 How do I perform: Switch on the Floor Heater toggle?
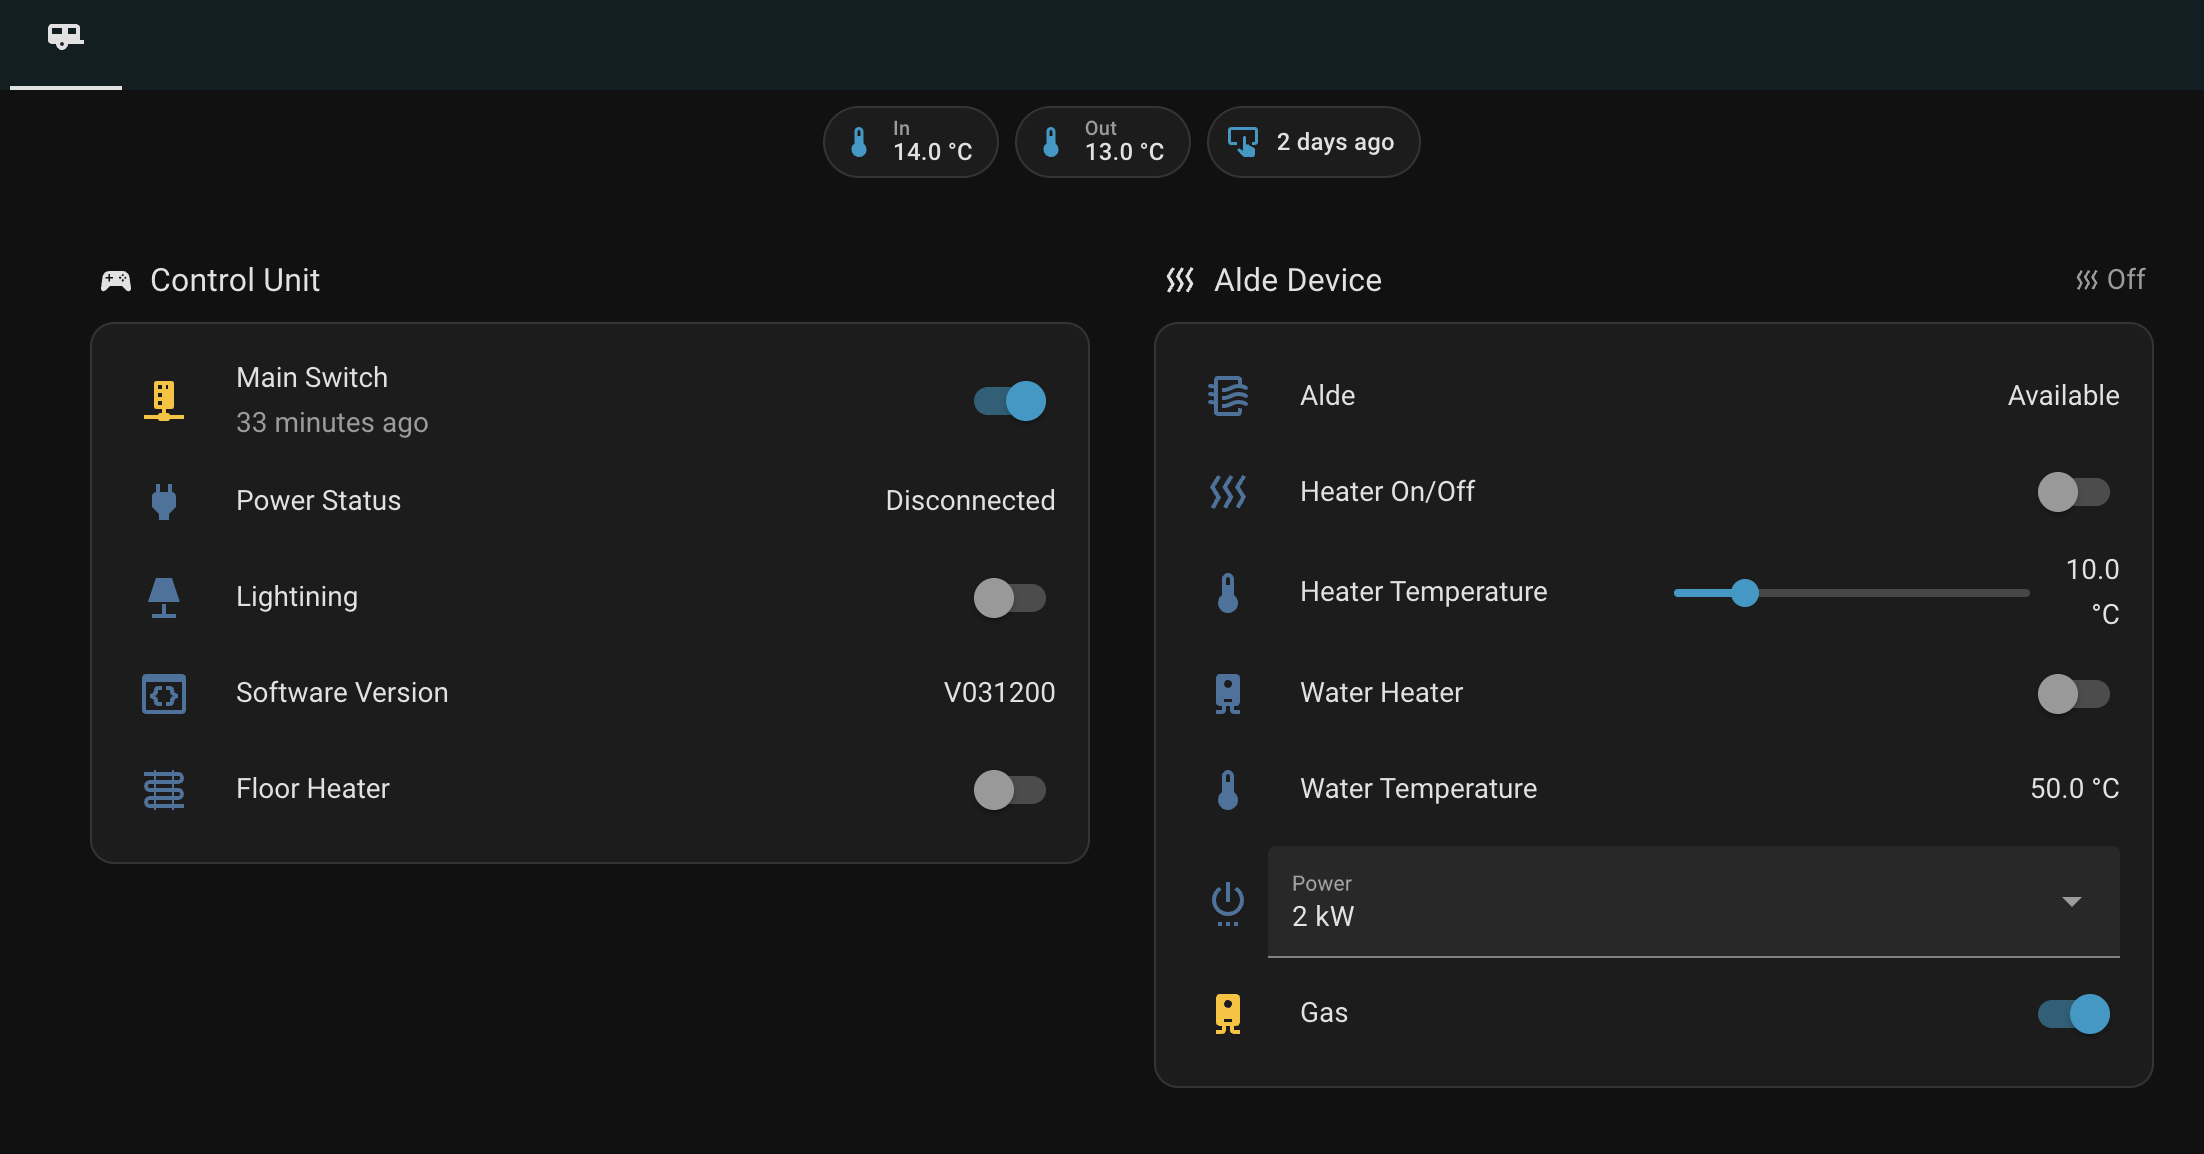point(1010,790)
